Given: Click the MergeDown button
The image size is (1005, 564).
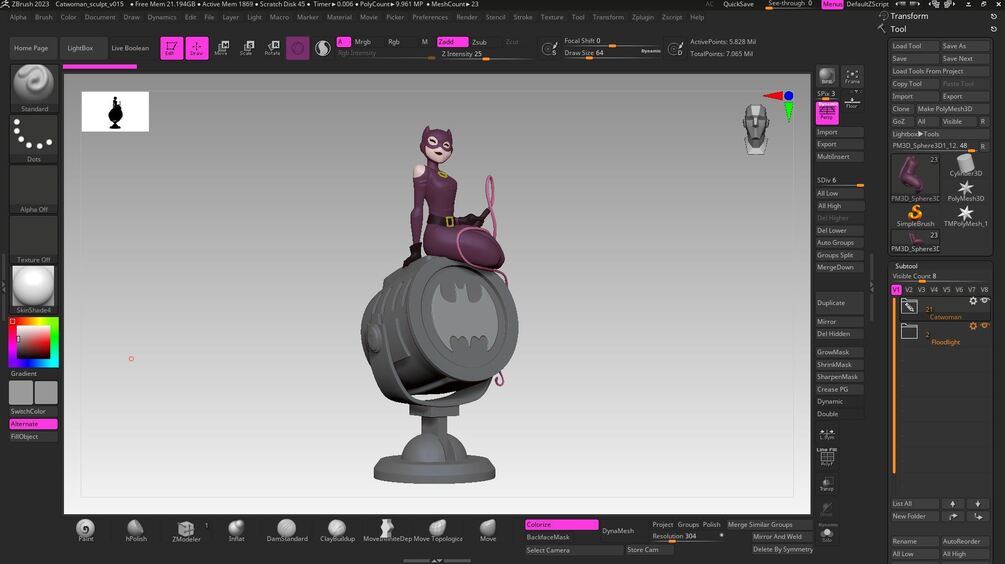Looking at the screenshot, I should tap(839, 267).
